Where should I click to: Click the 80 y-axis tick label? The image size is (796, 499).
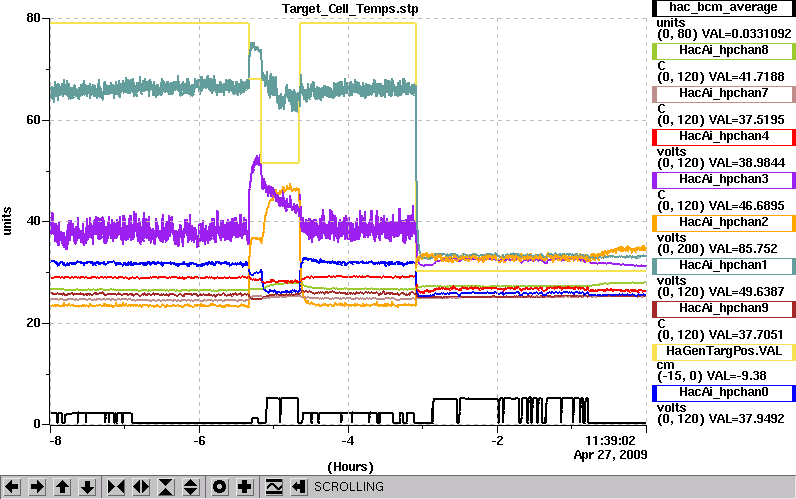tap(33, 18)
